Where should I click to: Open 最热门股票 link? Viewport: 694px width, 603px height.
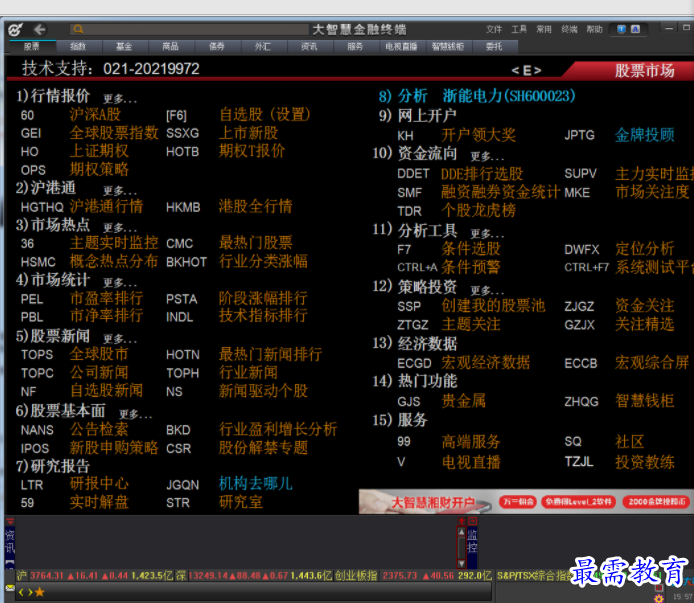click(x=256, y=243)
